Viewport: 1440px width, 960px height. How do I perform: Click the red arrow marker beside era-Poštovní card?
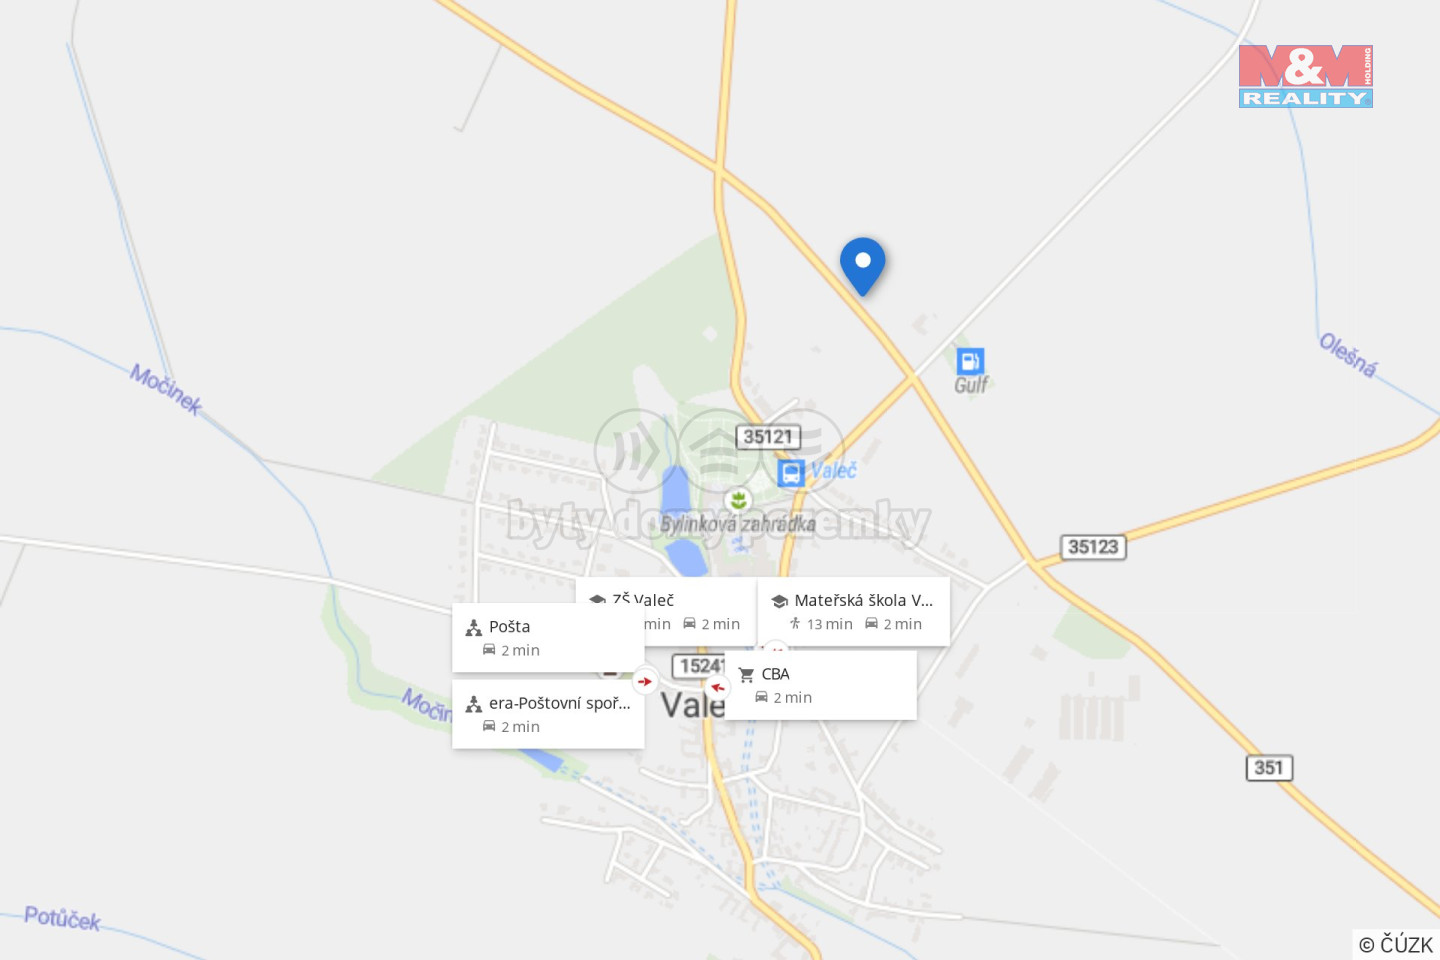pyautogui.click(x=645, y=681)
